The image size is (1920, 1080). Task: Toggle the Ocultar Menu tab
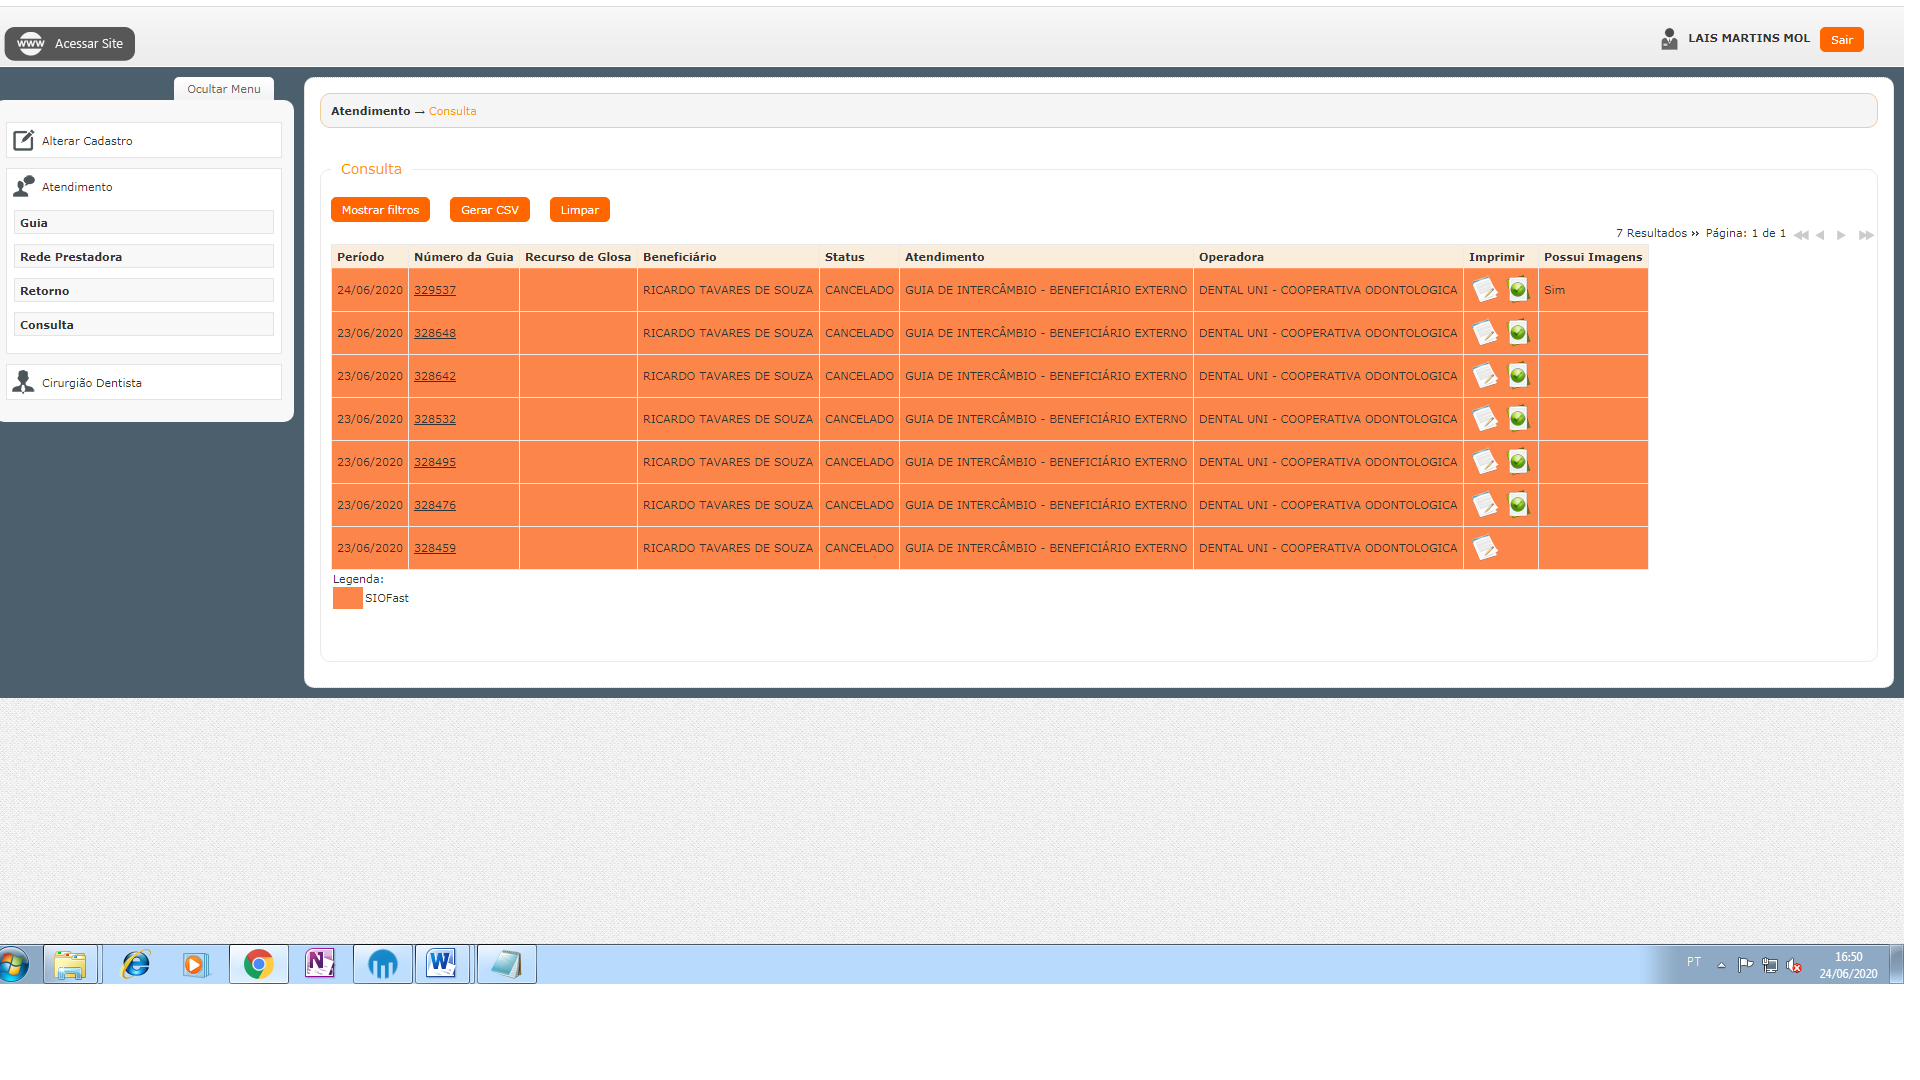pyautogui.click(x=223, y=89)
